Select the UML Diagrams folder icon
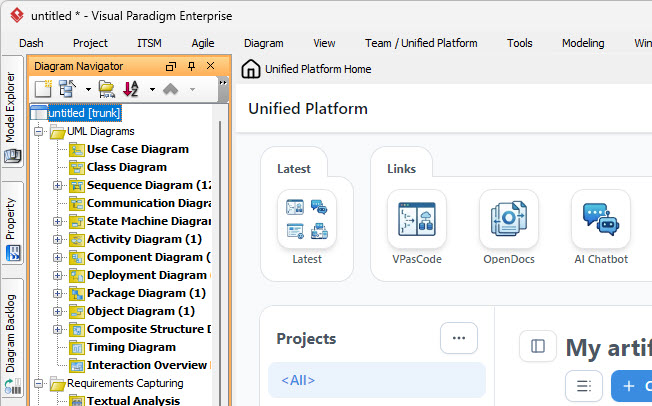Image resolution: width=652 pixels, height=406 pixels. 57,131
